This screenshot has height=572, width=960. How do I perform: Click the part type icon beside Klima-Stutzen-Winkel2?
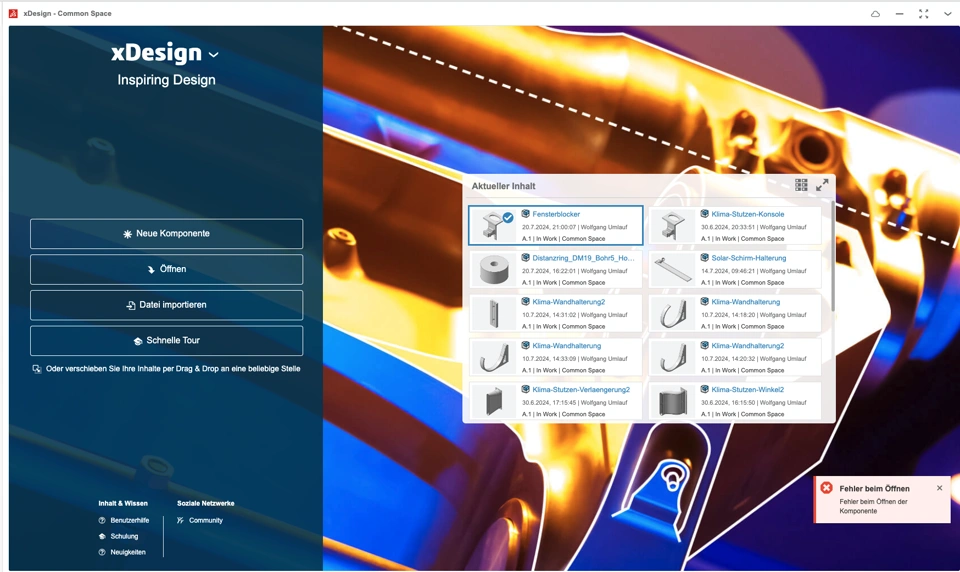705,389
